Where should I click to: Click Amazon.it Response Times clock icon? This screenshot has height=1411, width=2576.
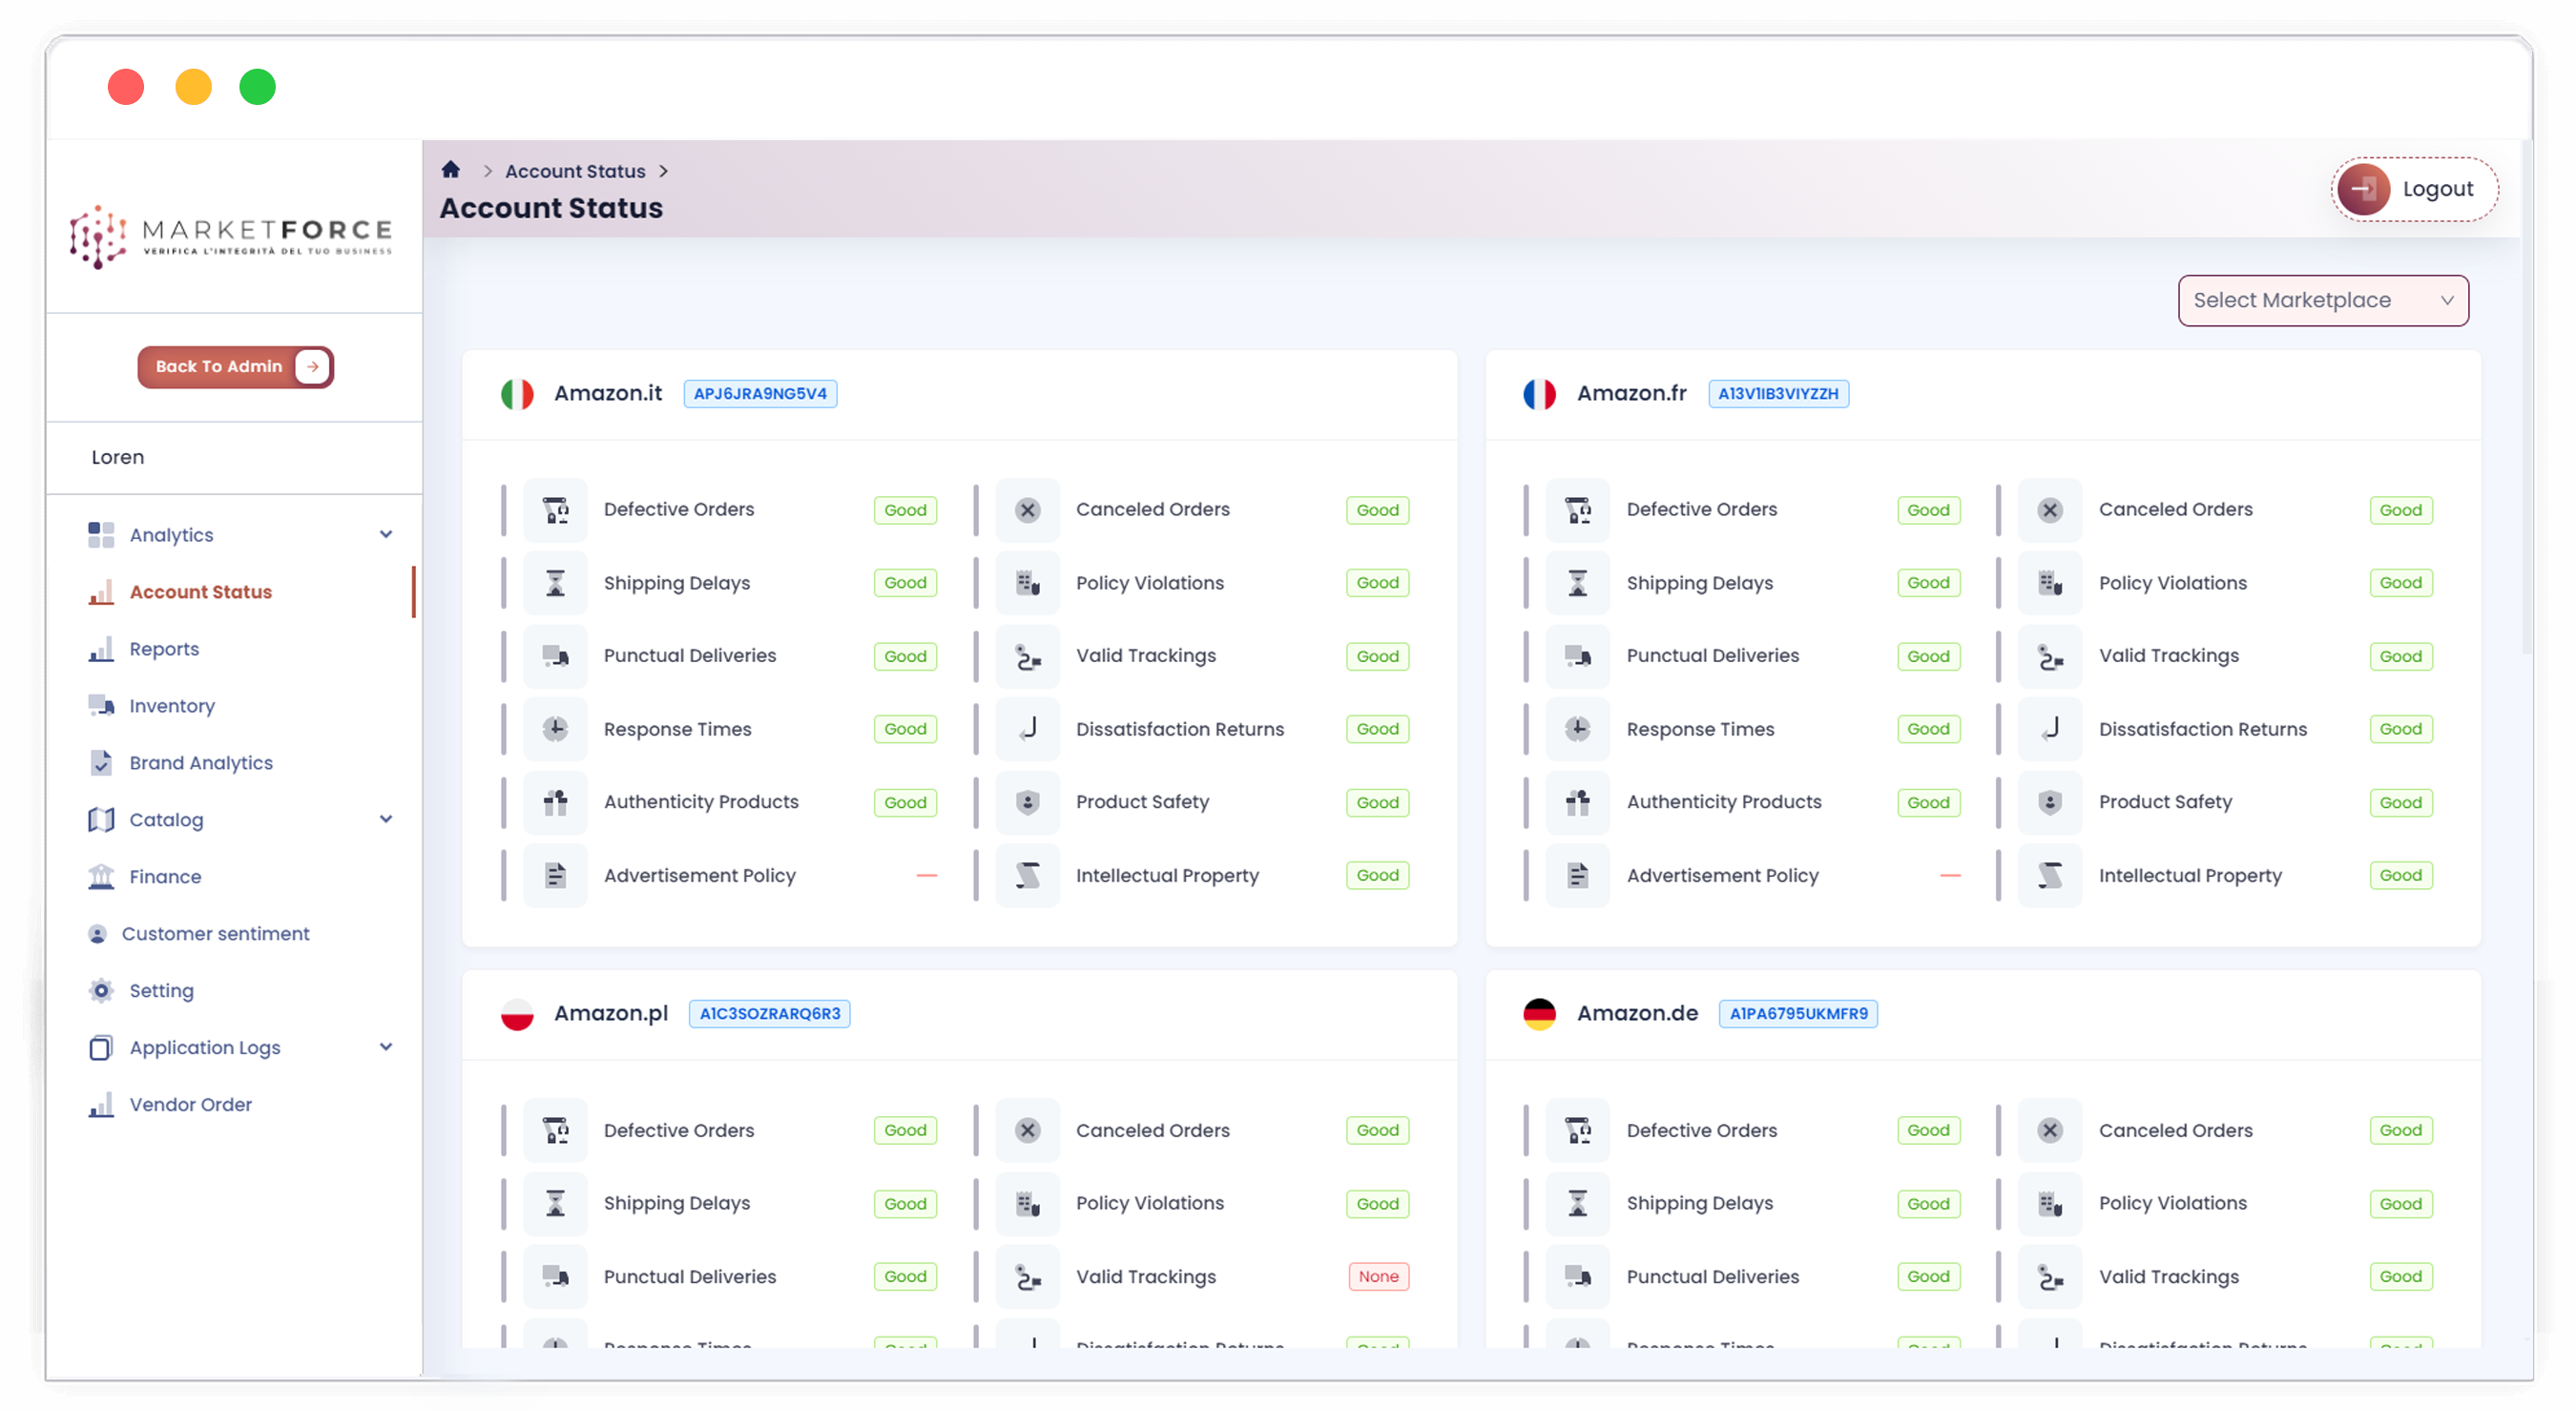[555, 729]
